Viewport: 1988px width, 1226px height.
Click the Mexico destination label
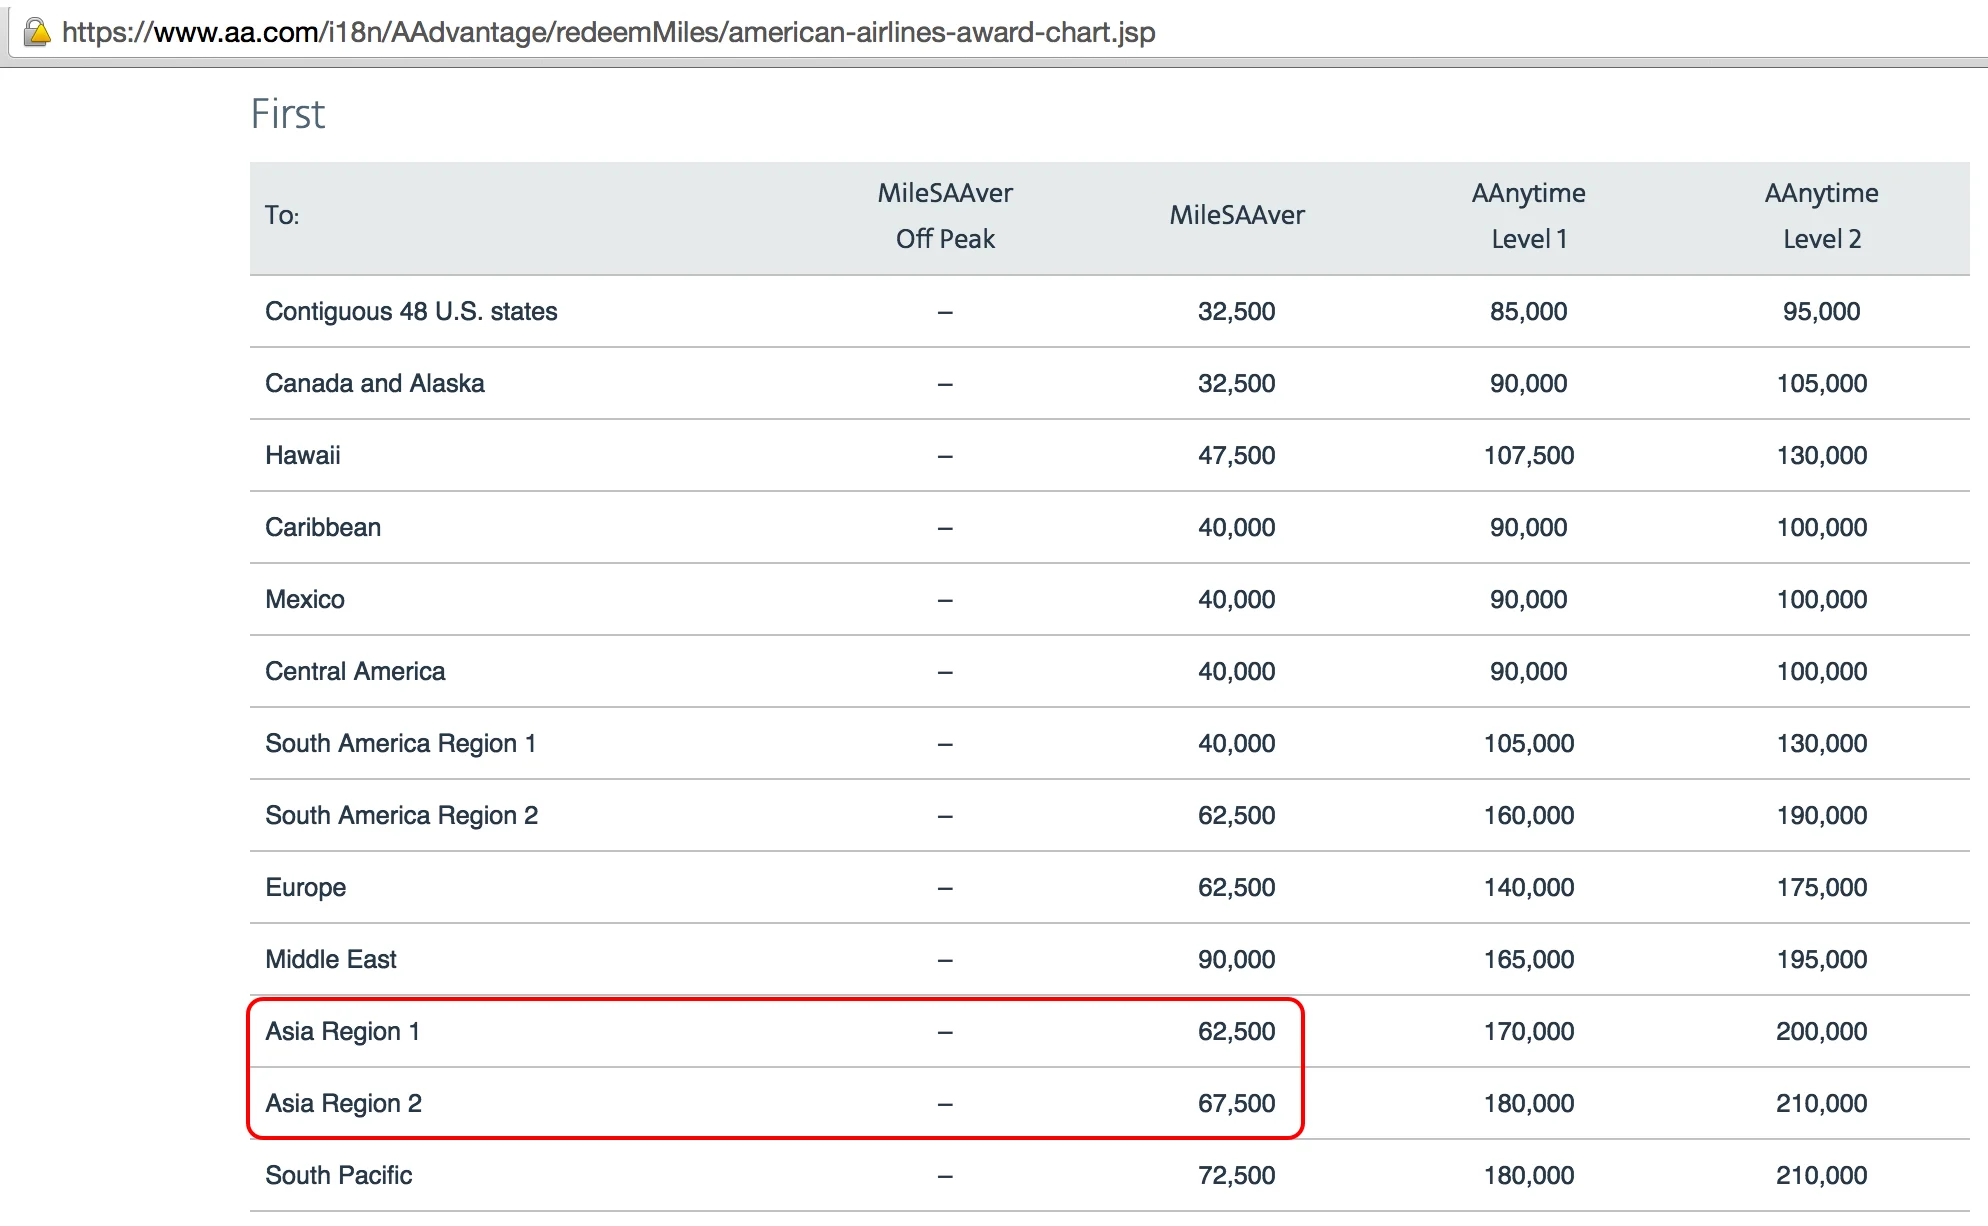coord(304,600)
